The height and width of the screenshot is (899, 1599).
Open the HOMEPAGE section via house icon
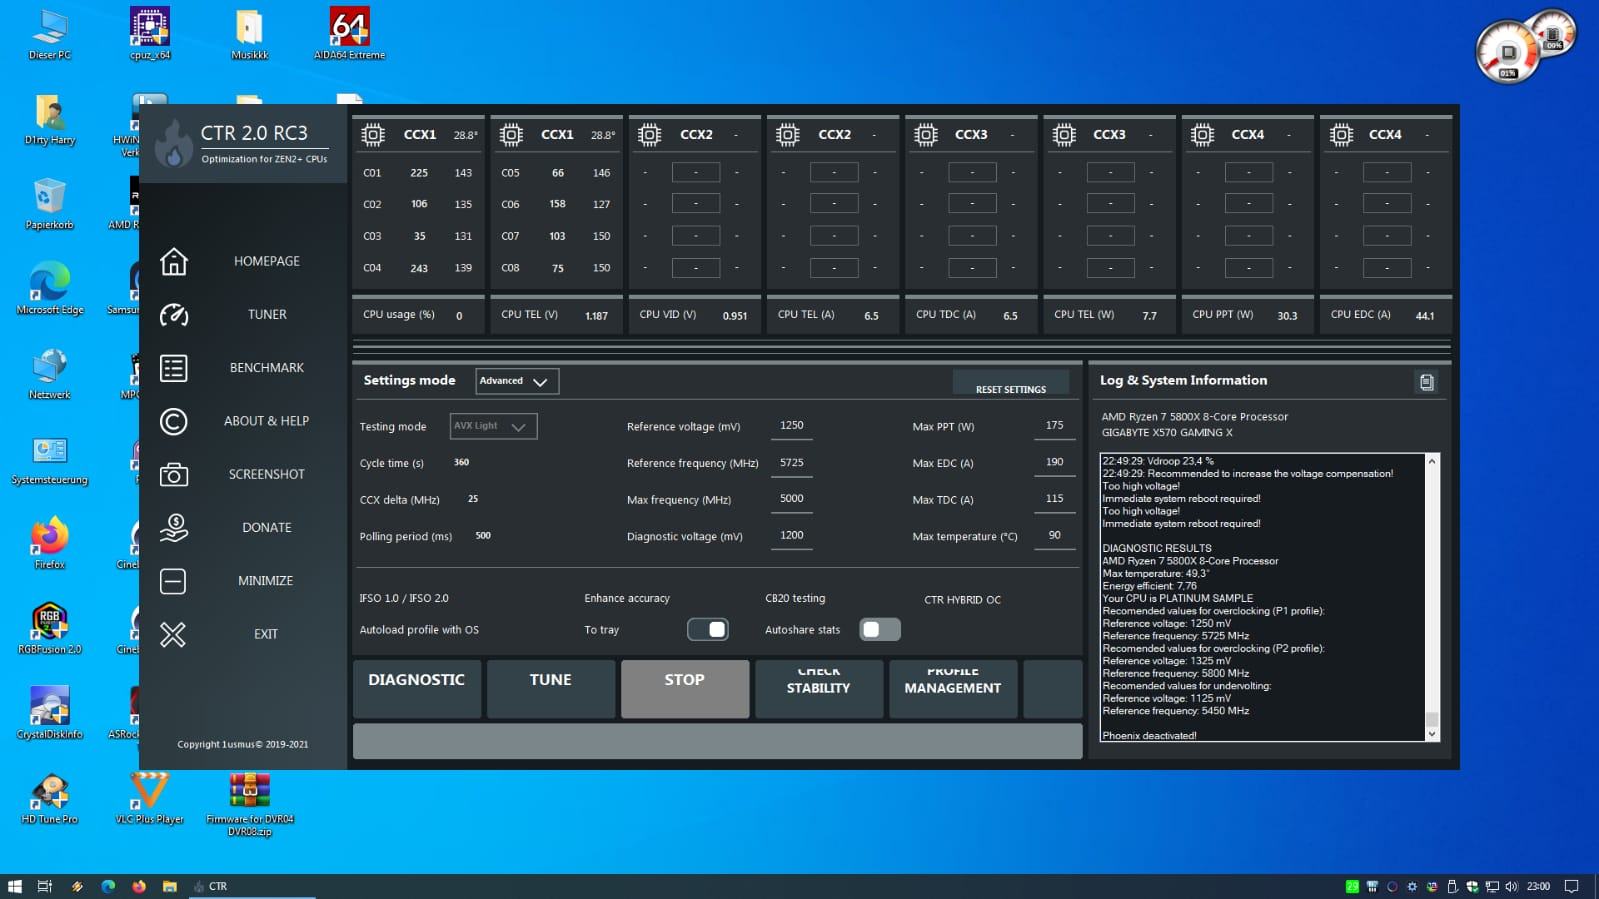[173, 261]
